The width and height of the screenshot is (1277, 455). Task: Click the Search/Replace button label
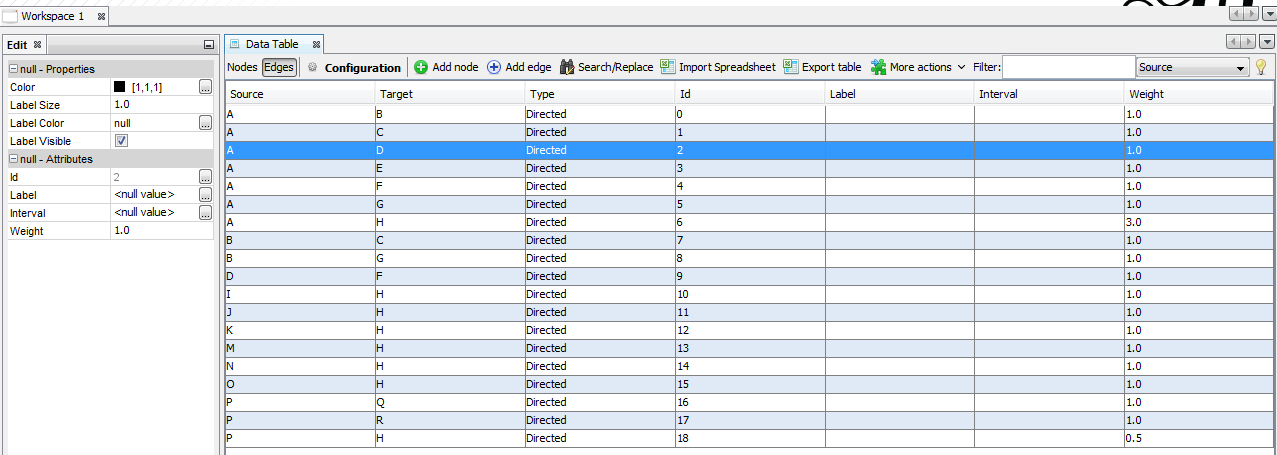615,67
